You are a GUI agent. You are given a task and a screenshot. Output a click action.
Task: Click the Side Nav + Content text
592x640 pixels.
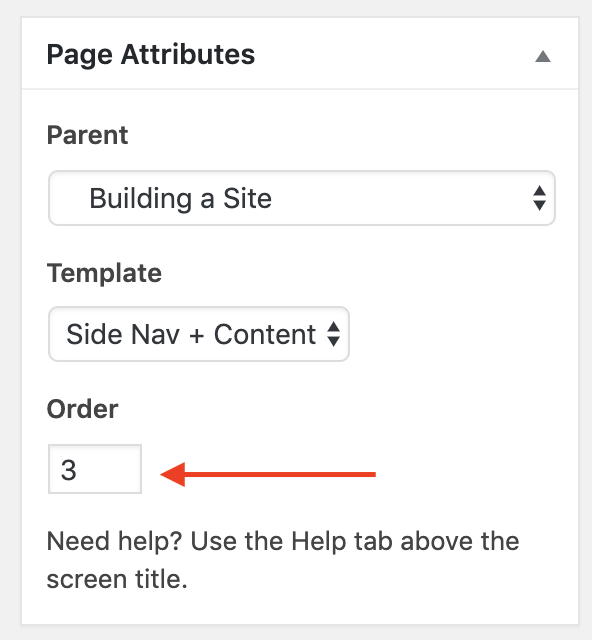coord(191,334)
